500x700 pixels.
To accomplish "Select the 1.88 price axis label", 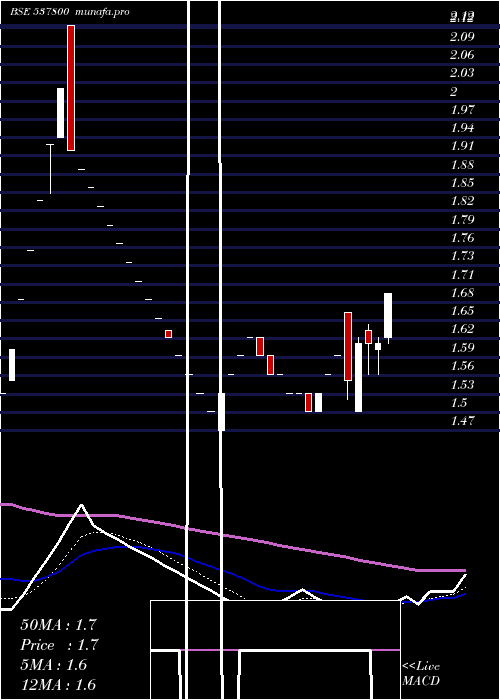I will tap(462, 164).
